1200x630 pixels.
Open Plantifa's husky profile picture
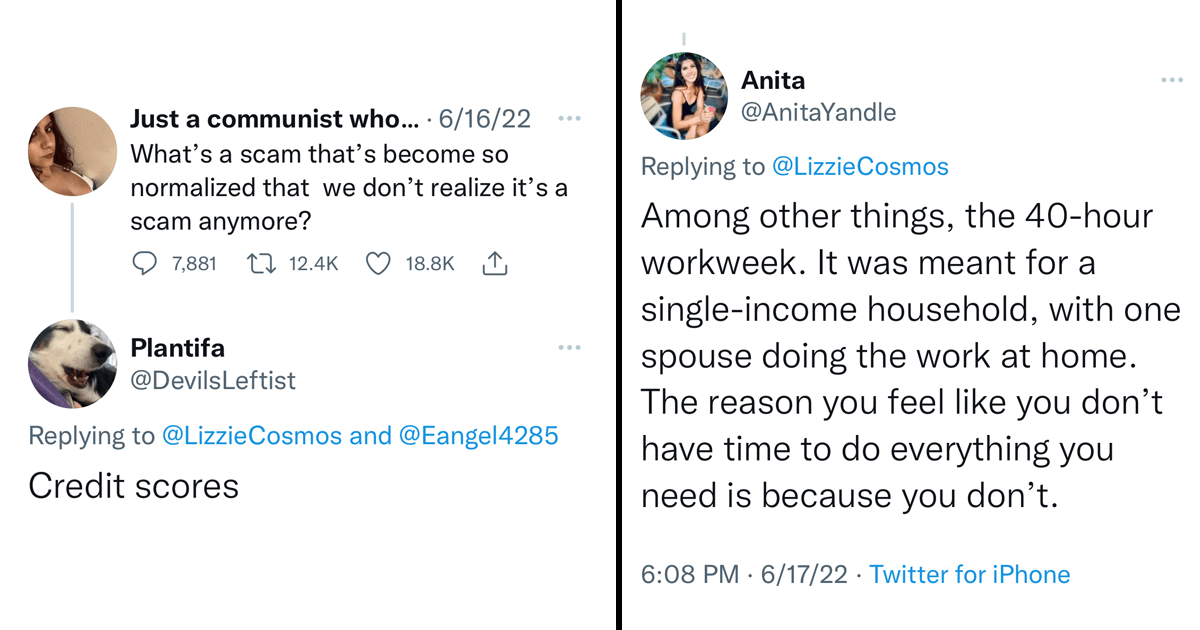pyautogui.click(x=71, y=363)
